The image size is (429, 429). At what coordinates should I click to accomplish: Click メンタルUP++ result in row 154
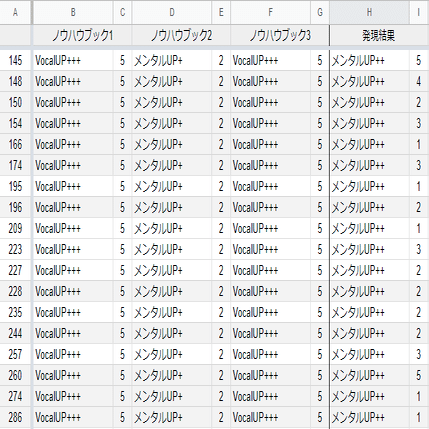click(369, 123)
